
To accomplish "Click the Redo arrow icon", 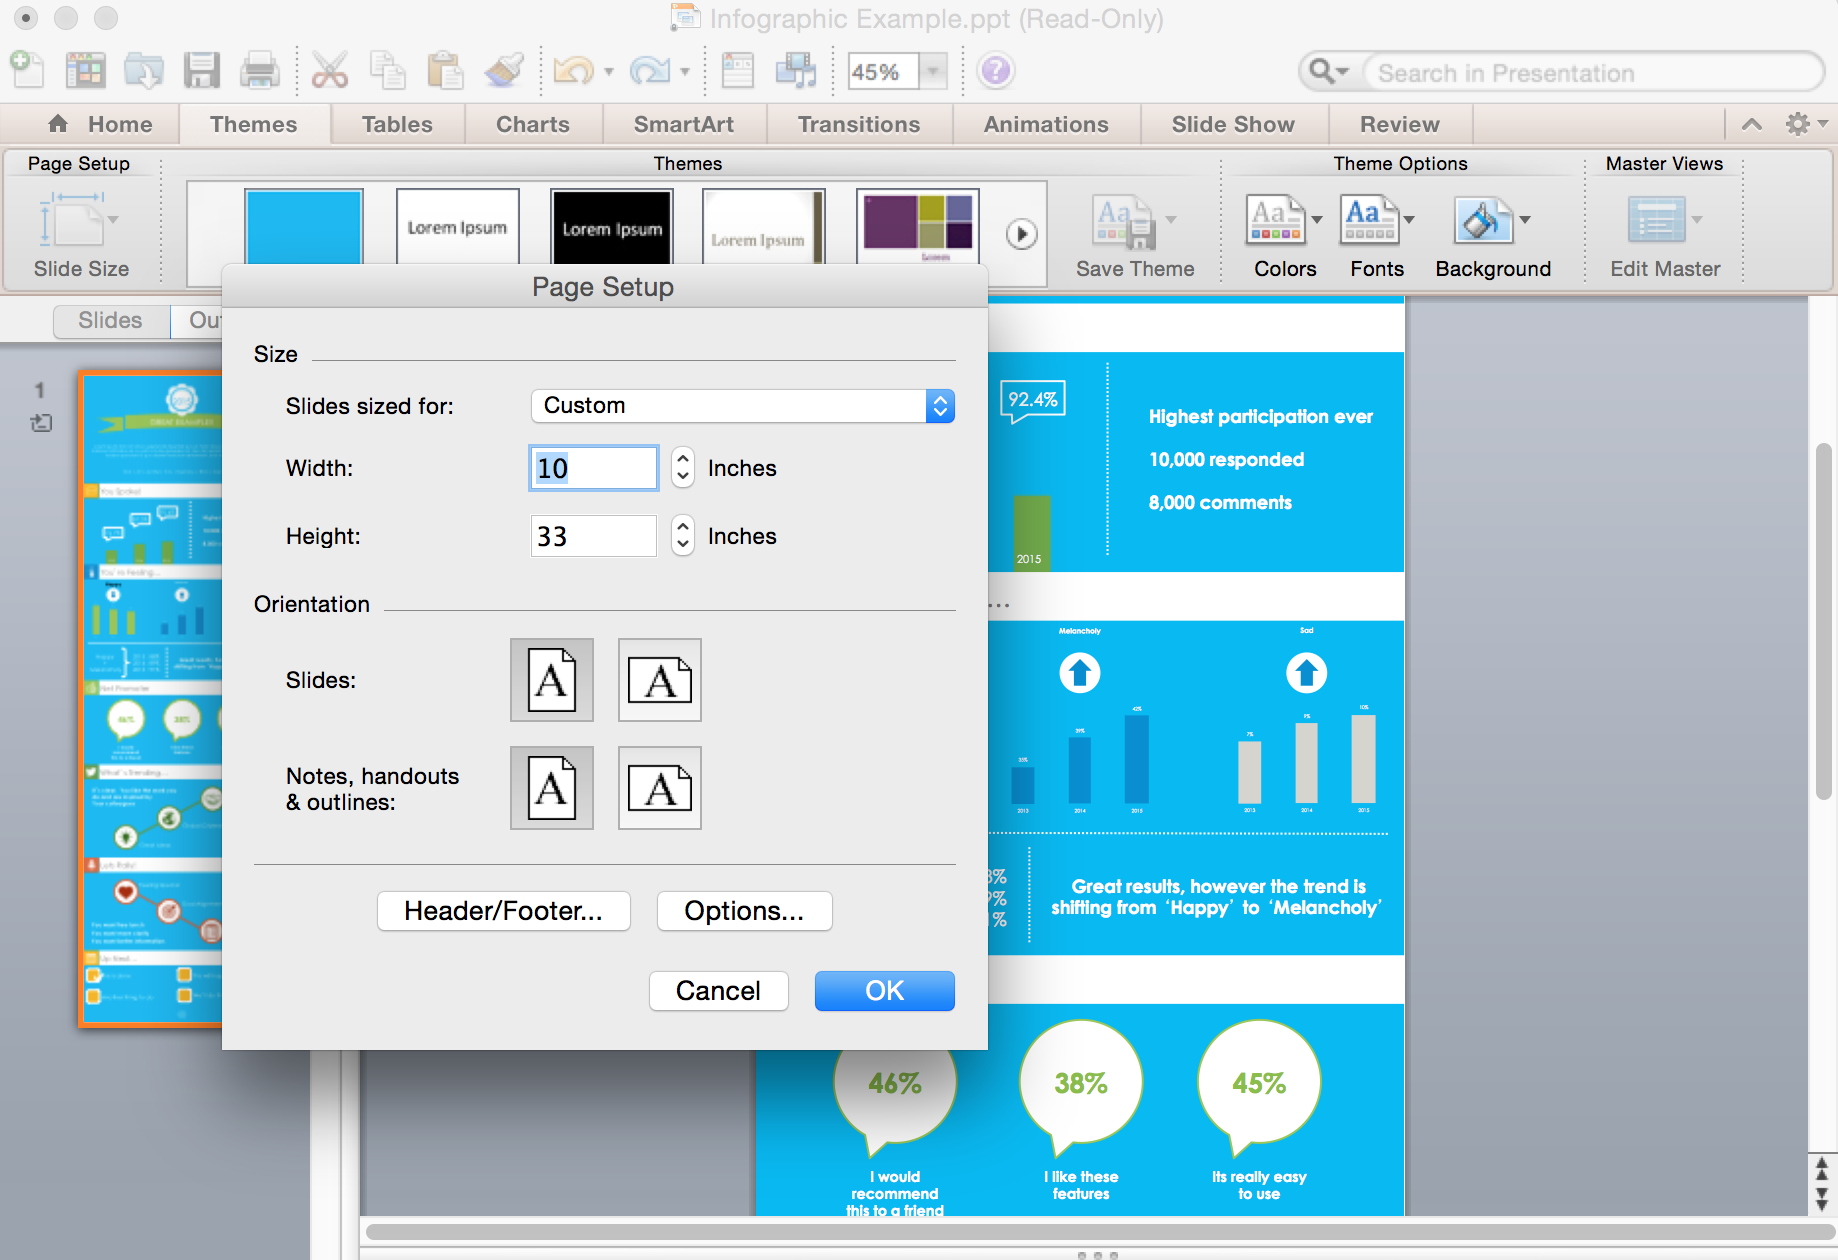I will click(650, 70).
